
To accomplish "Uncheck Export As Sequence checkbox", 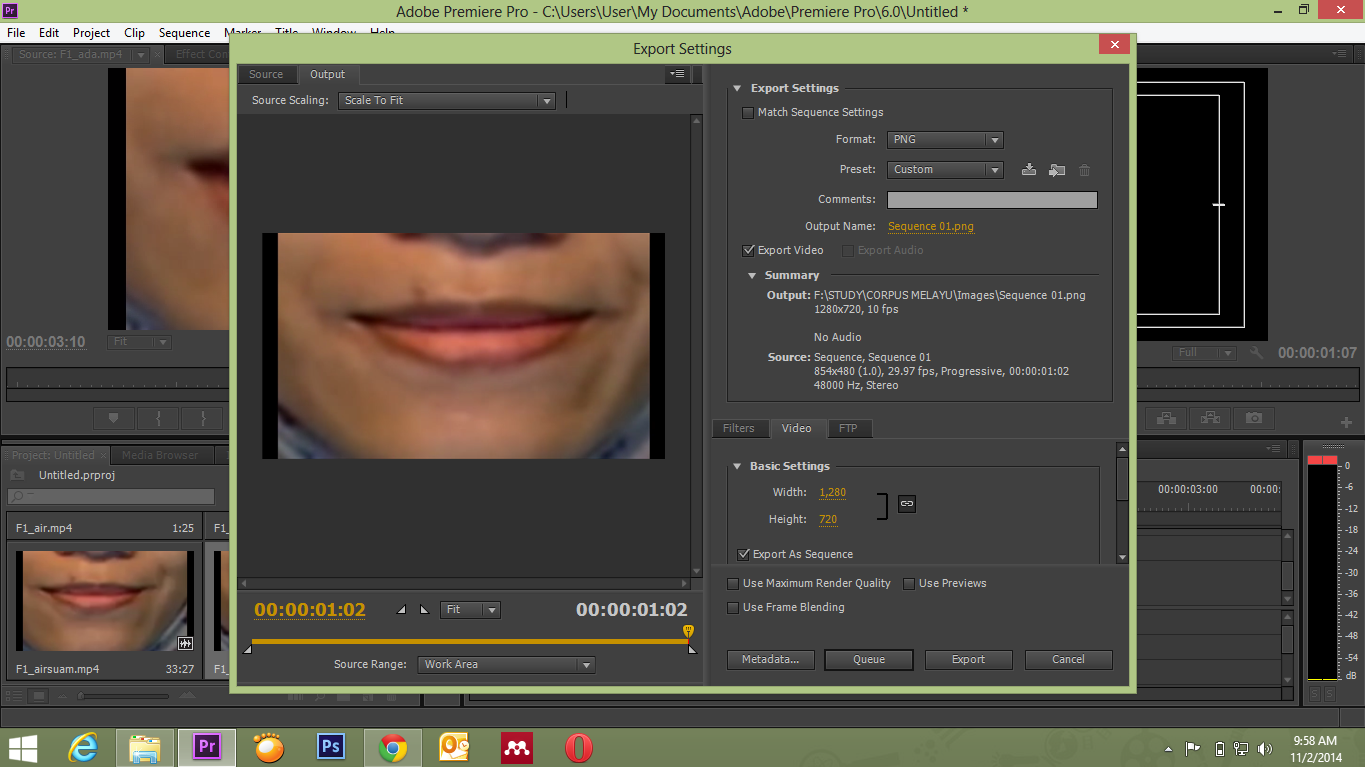I will 743,554.
